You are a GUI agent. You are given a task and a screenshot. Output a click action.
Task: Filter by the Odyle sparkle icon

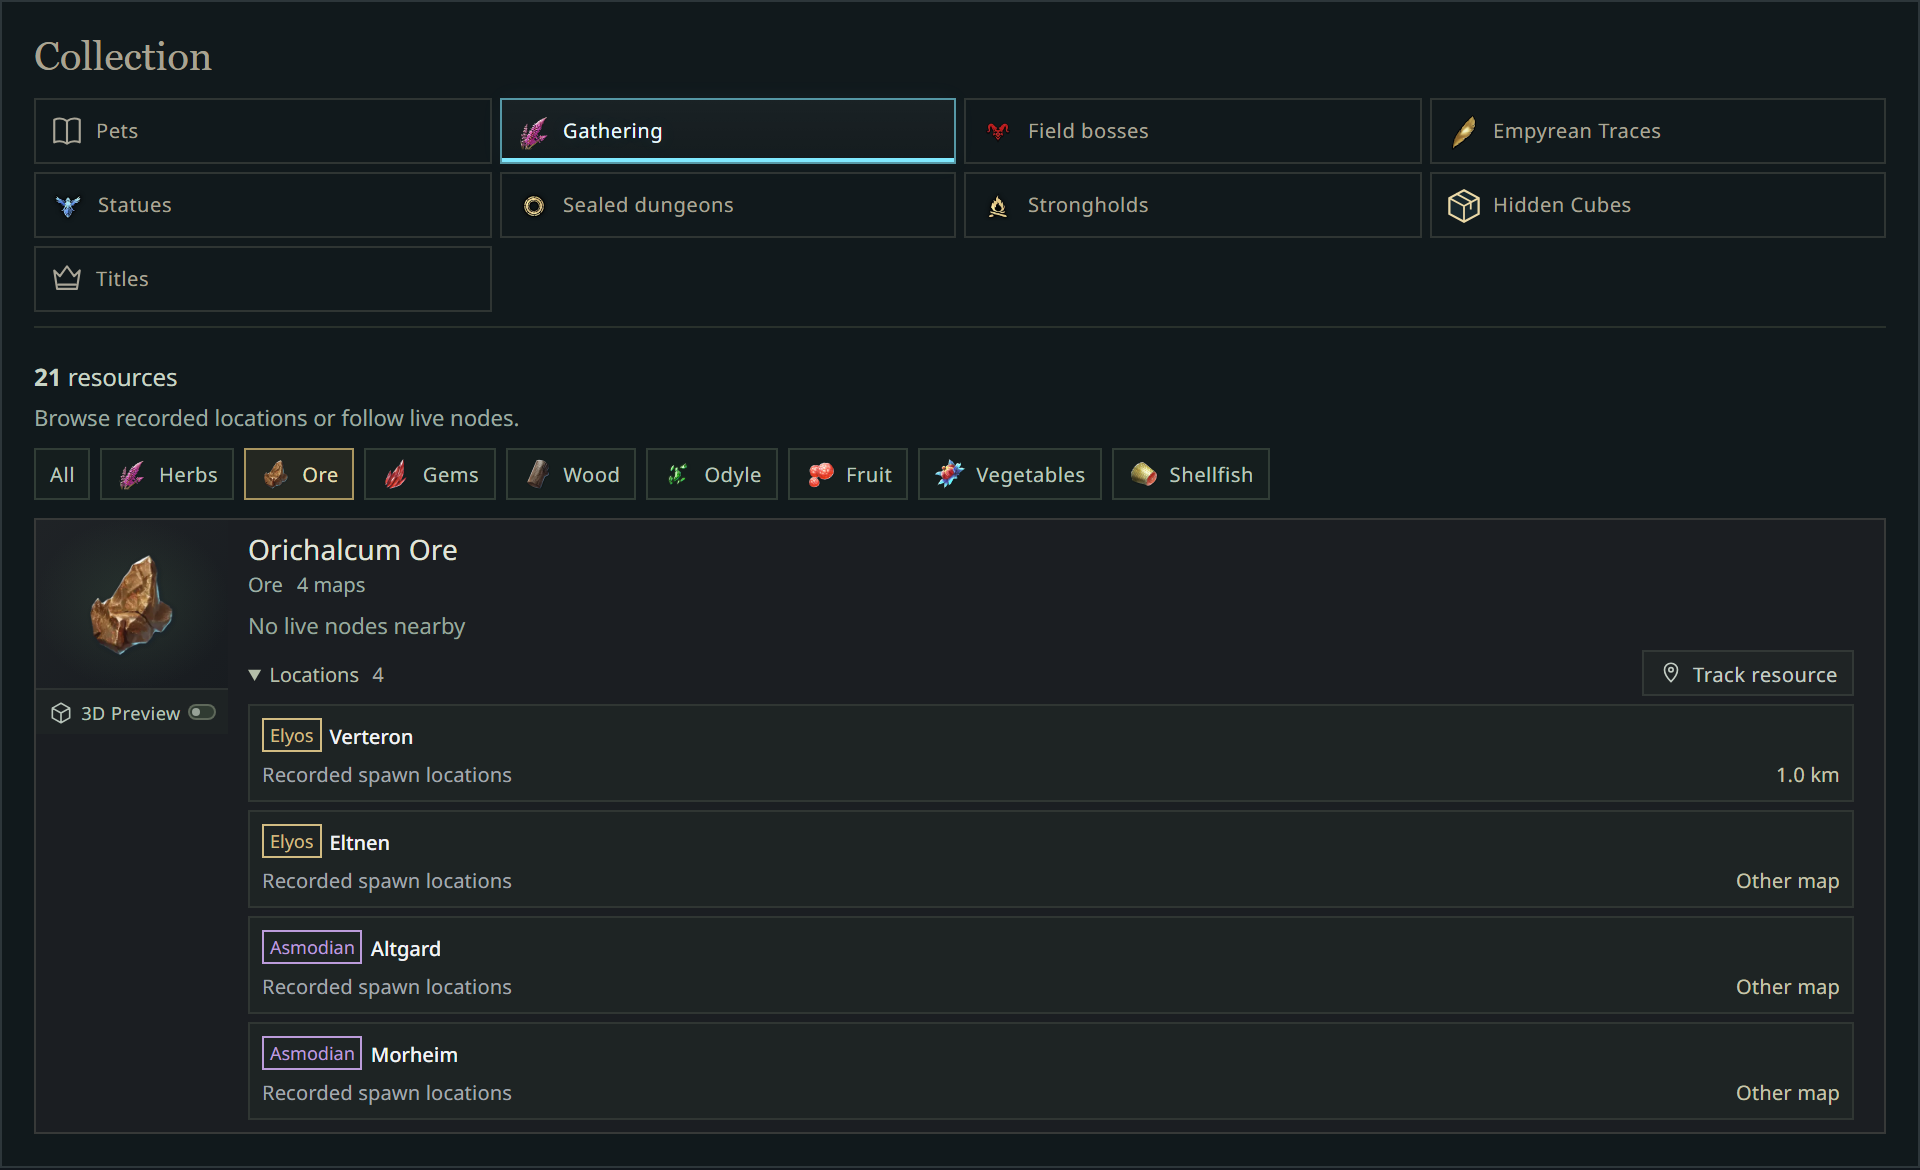click(678, 474)
